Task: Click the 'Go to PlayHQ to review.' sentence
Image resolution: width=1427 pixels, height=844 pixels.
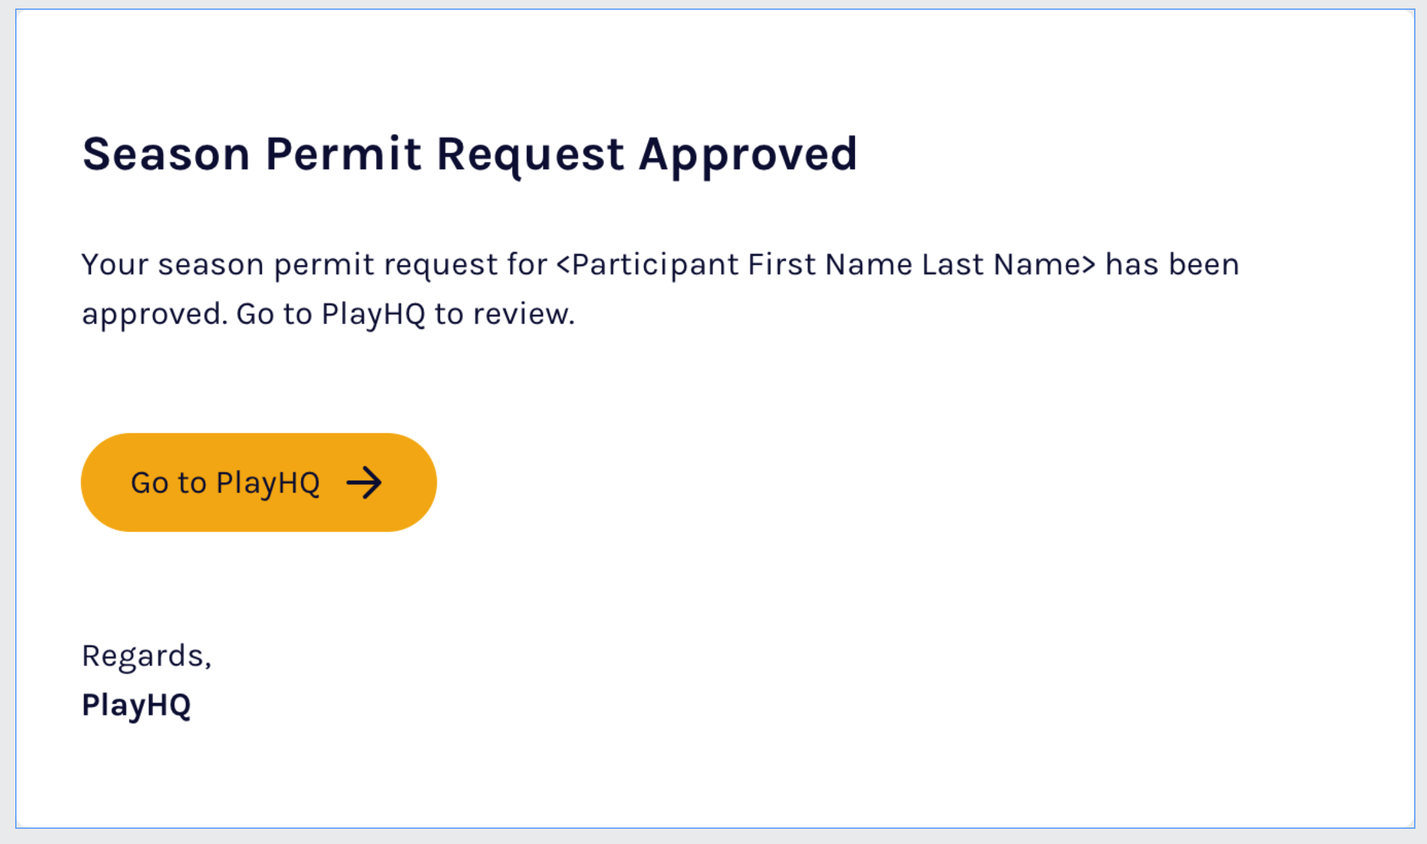Action: pos(405,315)
